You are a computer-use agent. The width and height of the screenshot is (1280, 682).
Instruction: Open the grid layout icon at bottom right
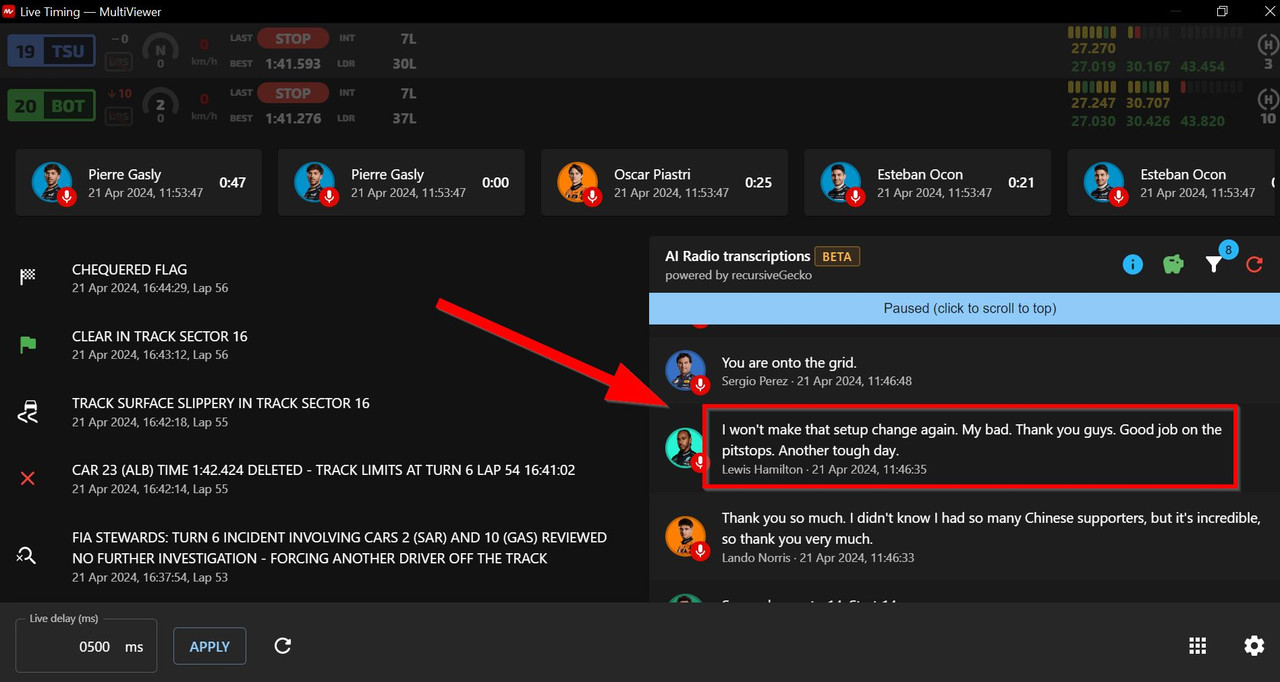(1197, 646)
